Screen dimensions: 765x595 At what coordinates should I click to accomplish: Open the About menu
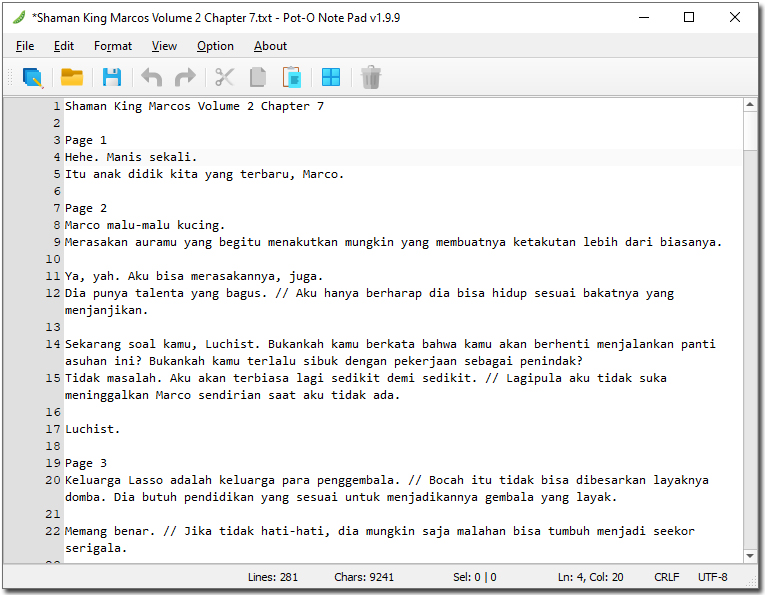[270, 46]
